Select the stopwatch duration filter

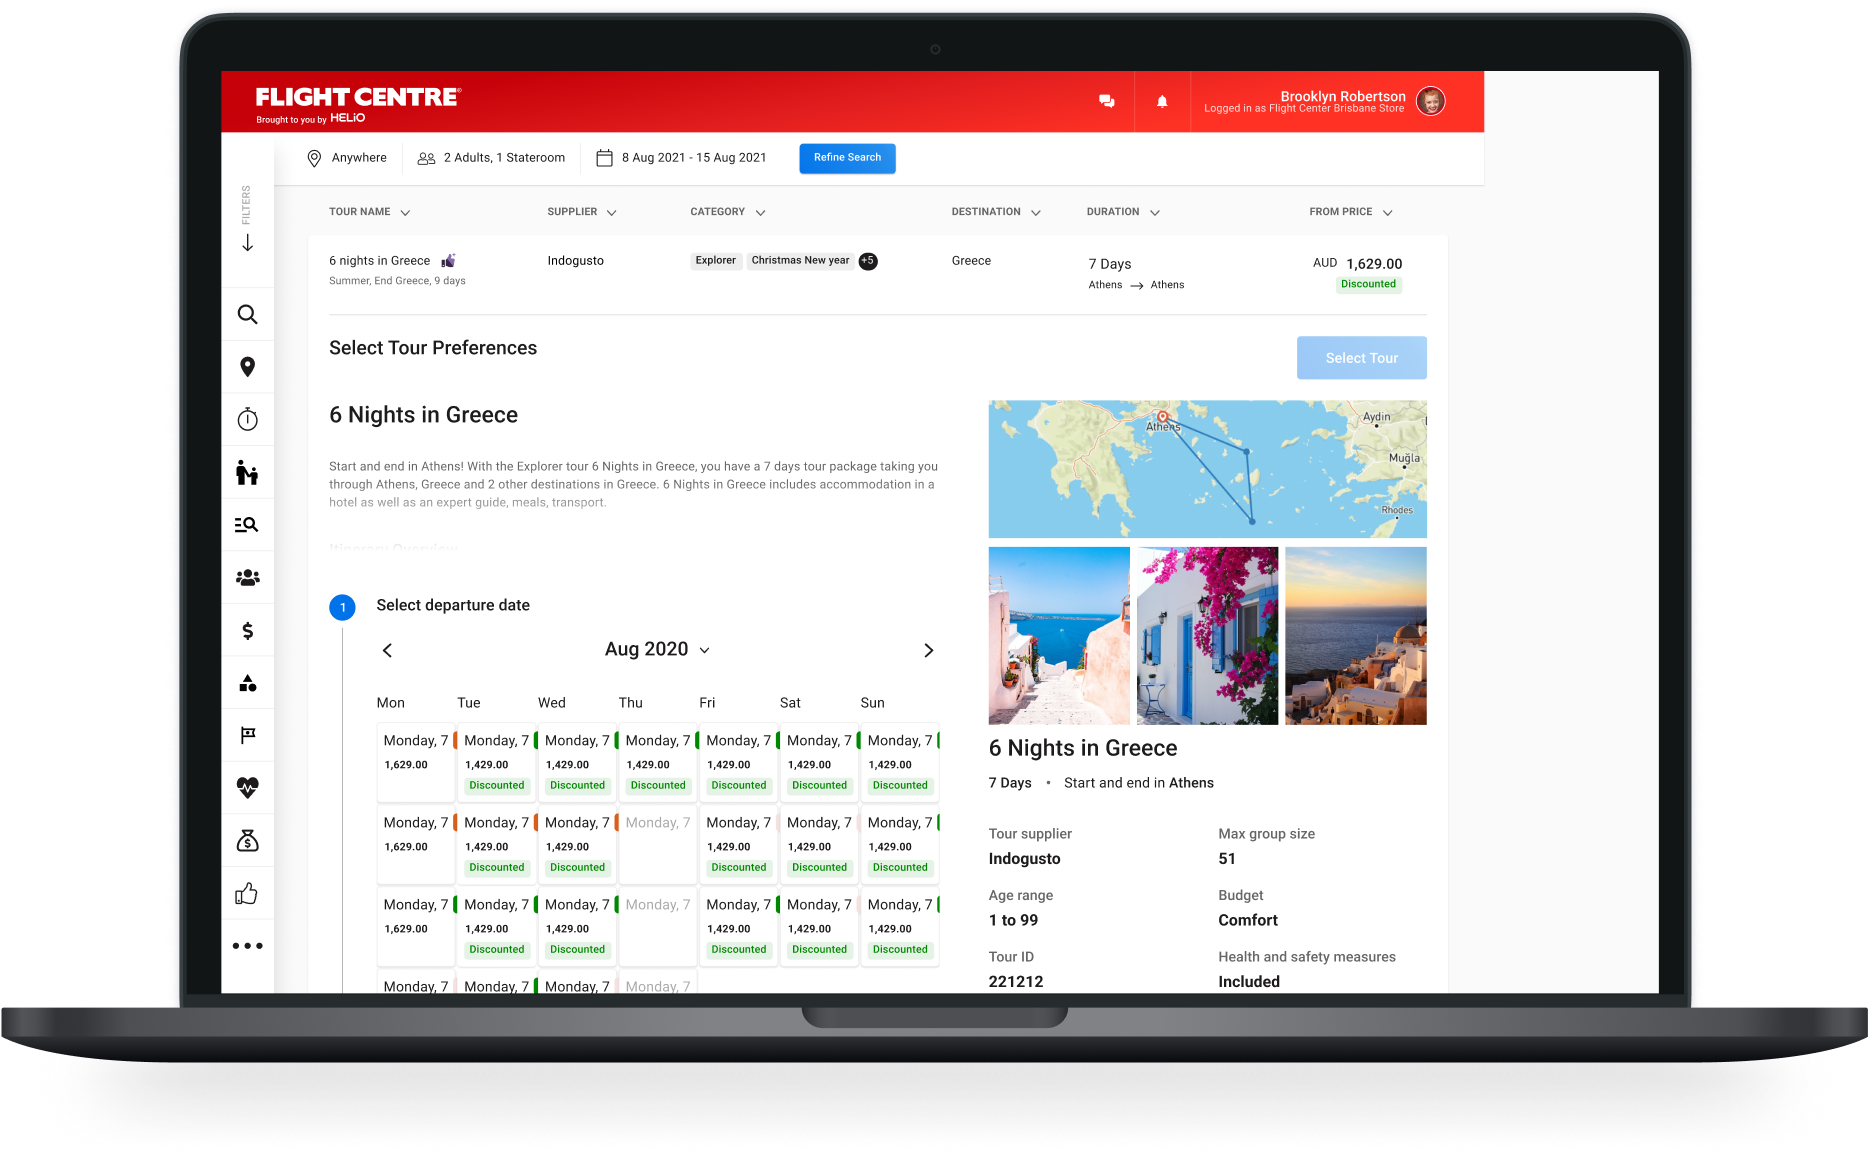pos(247,419)
